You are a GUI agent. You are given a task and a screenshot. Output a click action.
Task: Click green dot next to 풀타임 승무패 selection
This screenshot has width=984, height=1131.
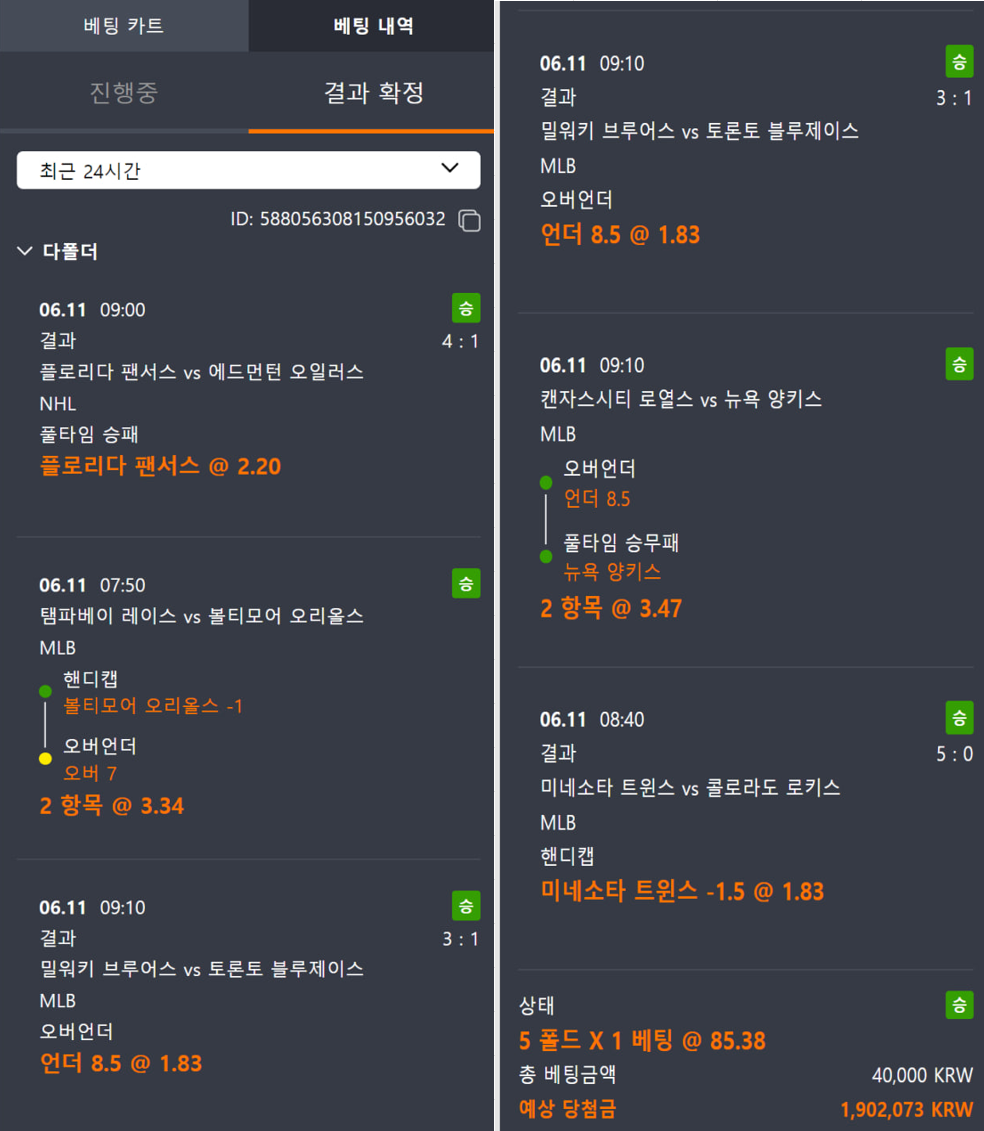point(546,556)
